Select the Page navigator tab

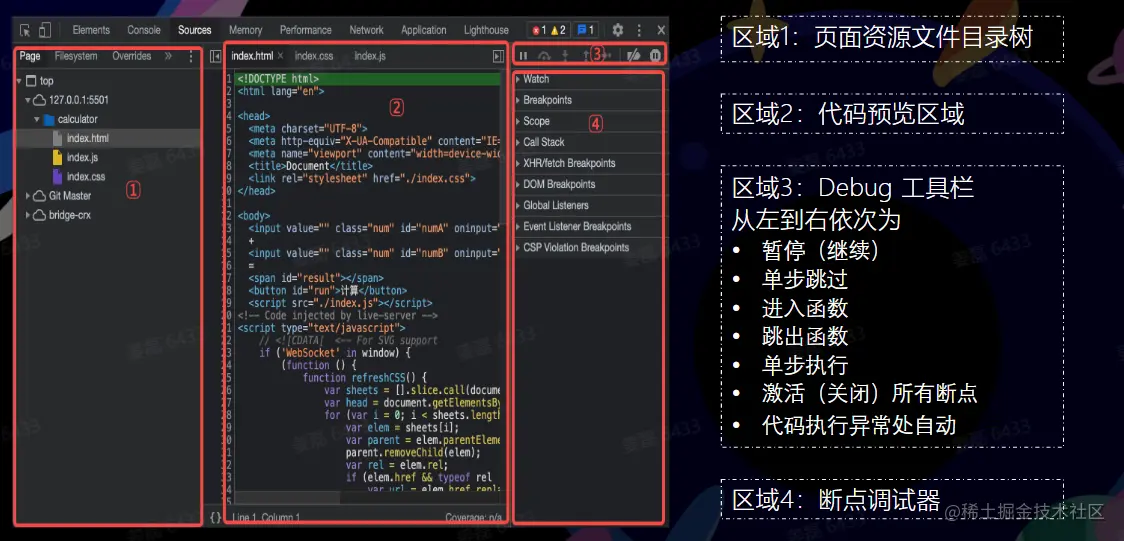click(30, 56)
